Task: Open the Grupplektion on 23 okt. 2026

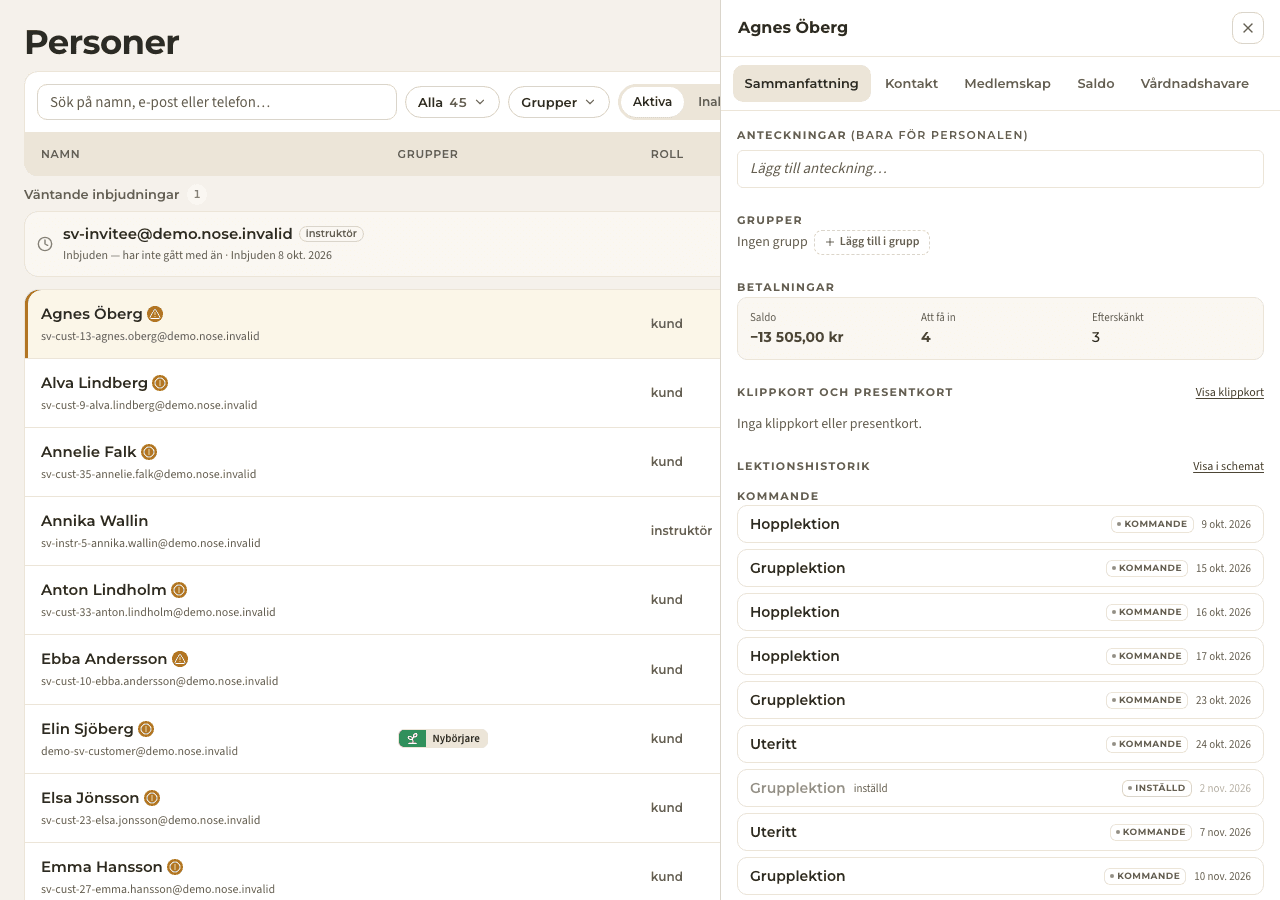Action: 1000,700
